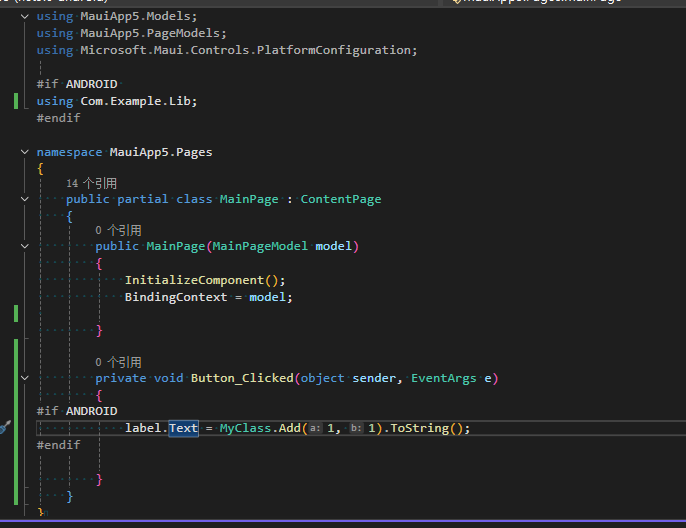Click the 'a:' parameter inlay hint

pos(315,428)
